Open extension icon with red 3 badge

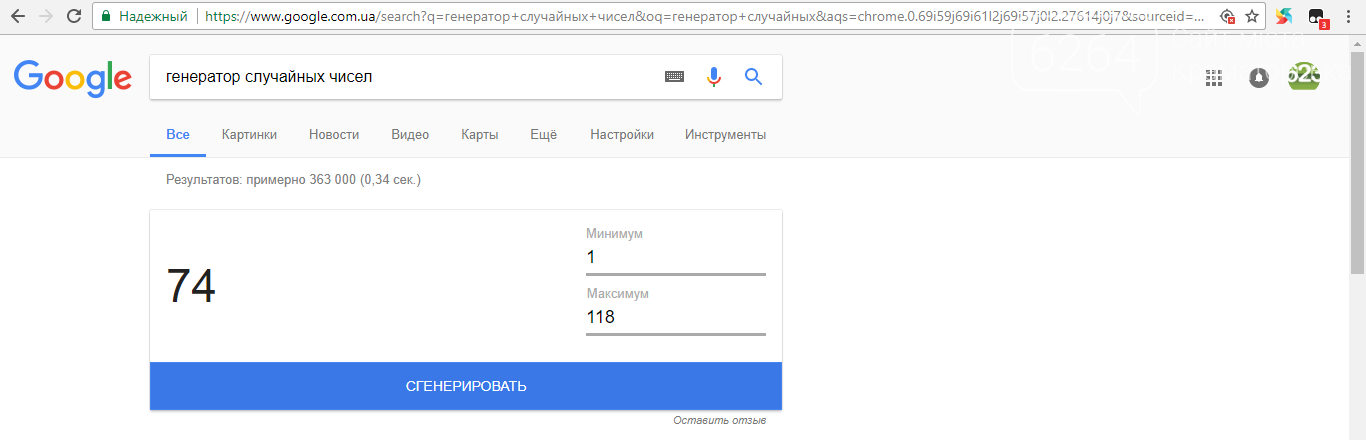coord(1318,17)
